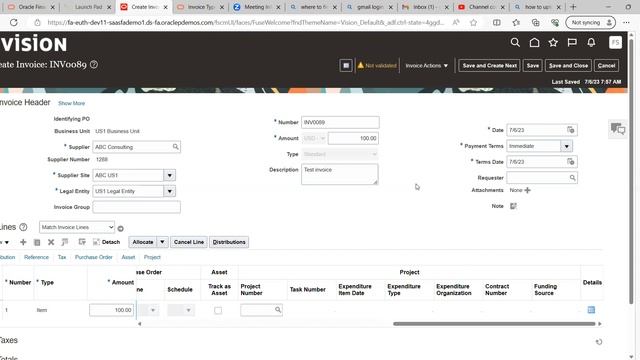The width and height of the screenshot is (640, 360).
Task: Switch to the Asset lines tab
Action: (x=128, y=257)
